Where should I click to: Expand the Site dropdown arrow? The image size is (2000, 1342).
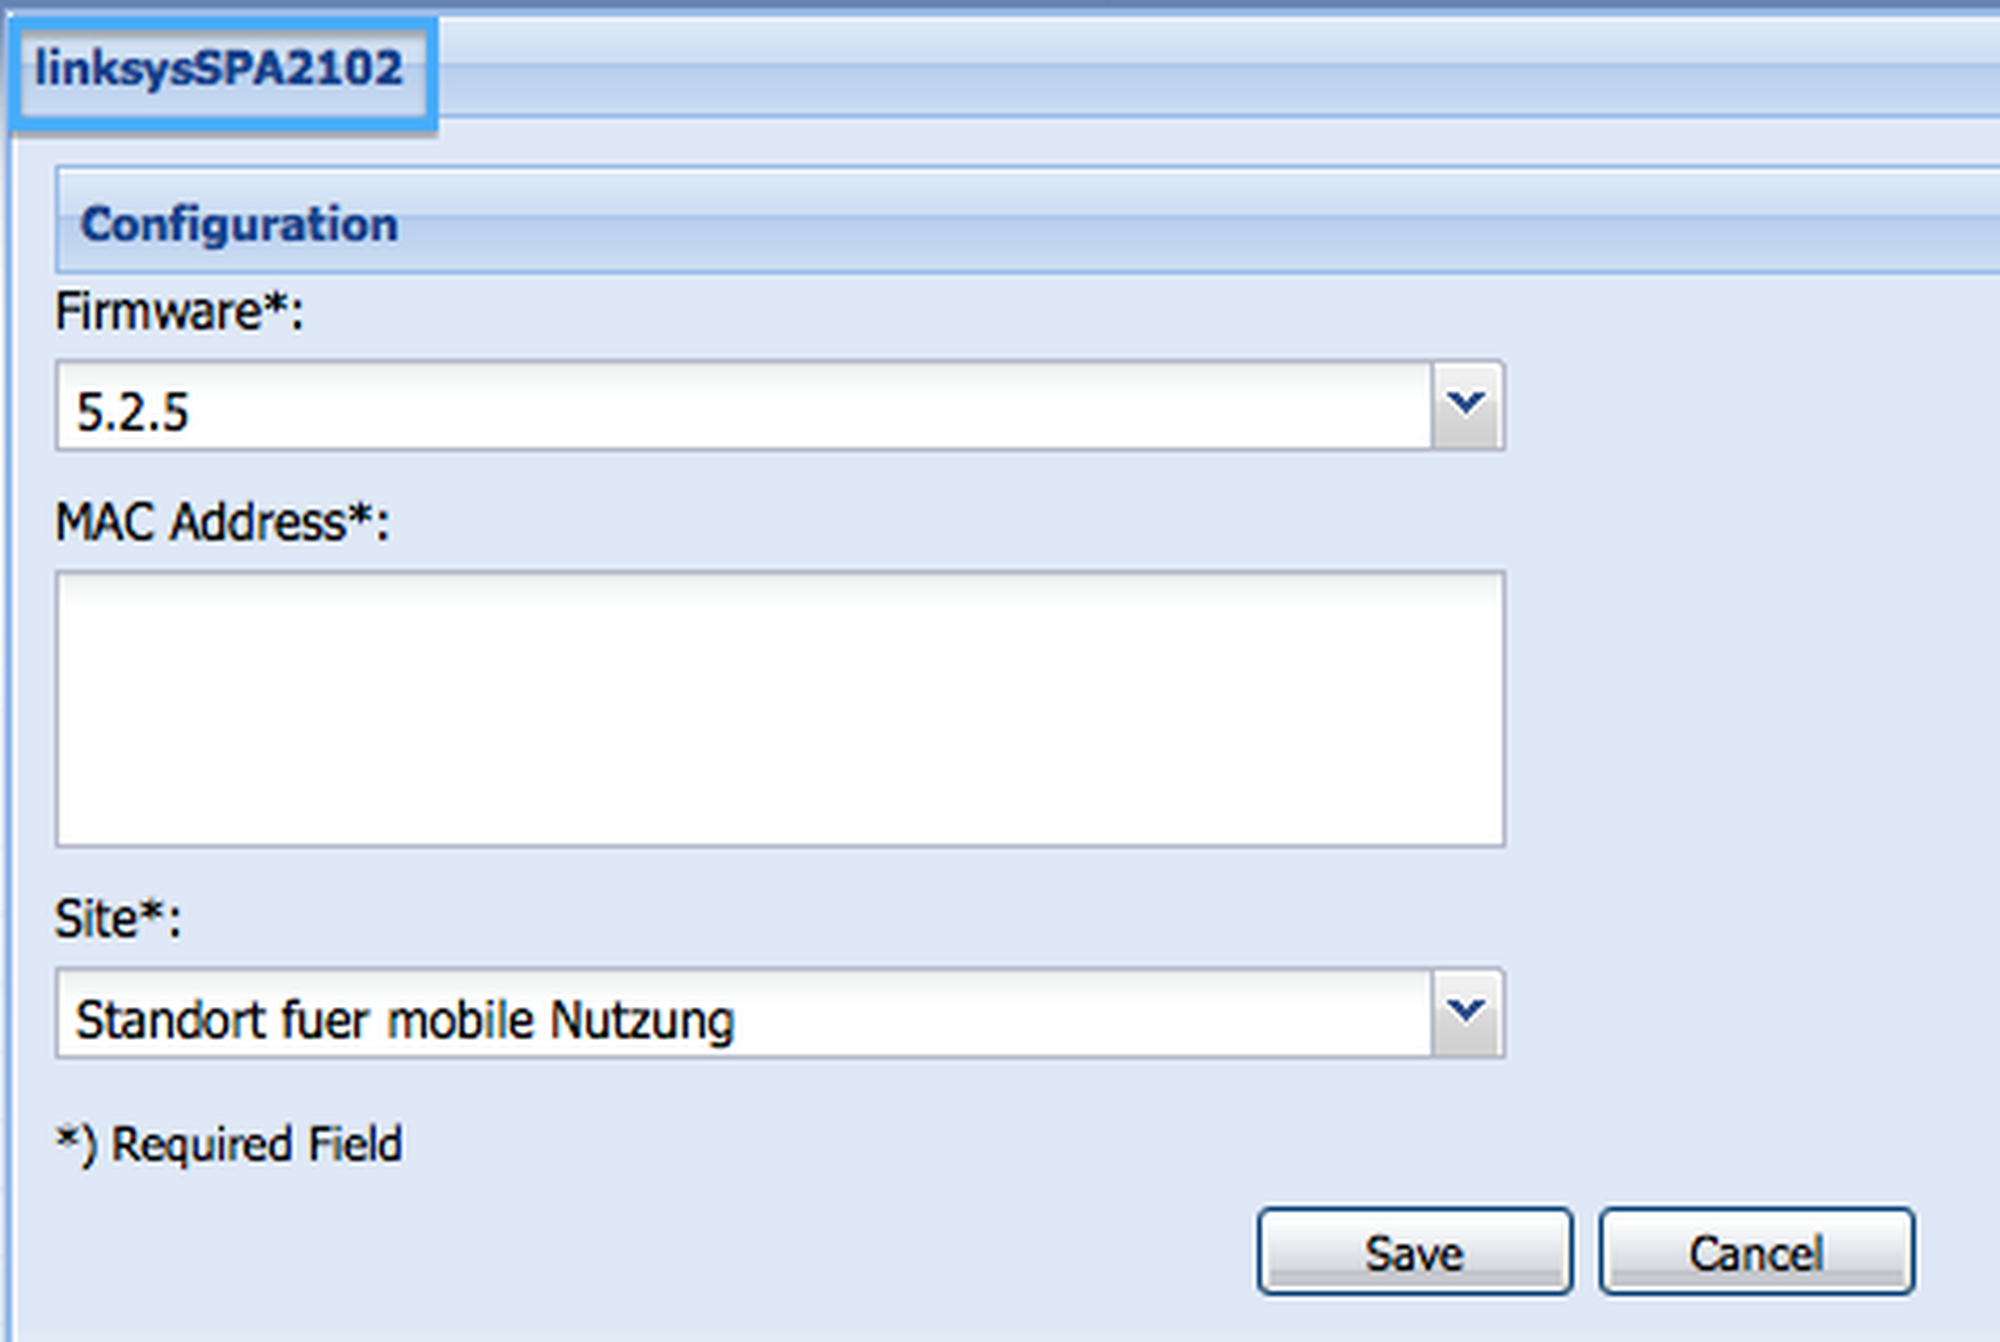click(1466, 1012)
